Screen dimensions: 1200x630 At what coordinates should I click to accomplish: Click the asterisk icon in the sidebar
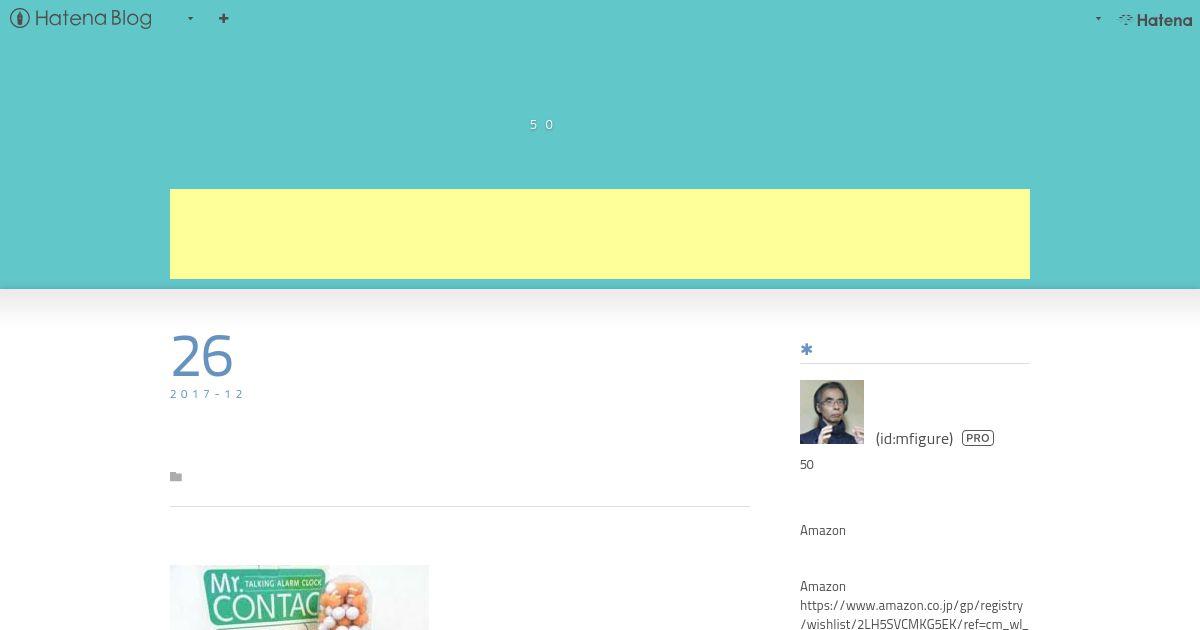point(807,349)
